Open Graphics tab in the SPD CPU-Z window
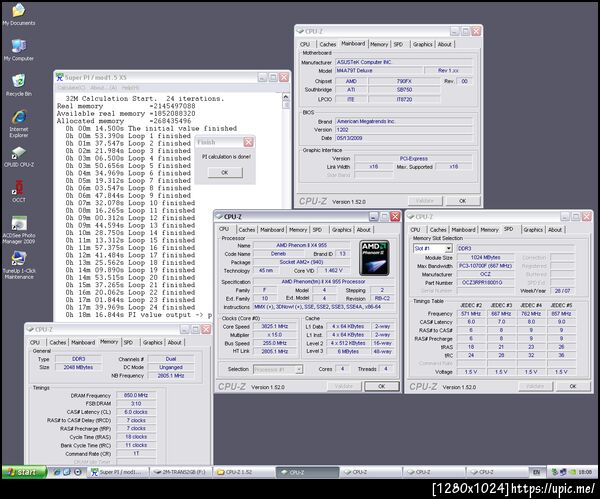The image size is (600, 499). 533,230
